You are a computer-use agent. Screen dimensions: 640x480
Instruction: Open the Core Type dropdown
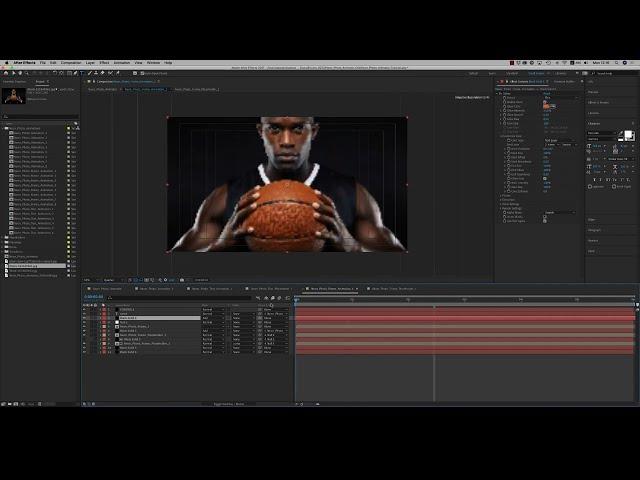coord(560,140)
